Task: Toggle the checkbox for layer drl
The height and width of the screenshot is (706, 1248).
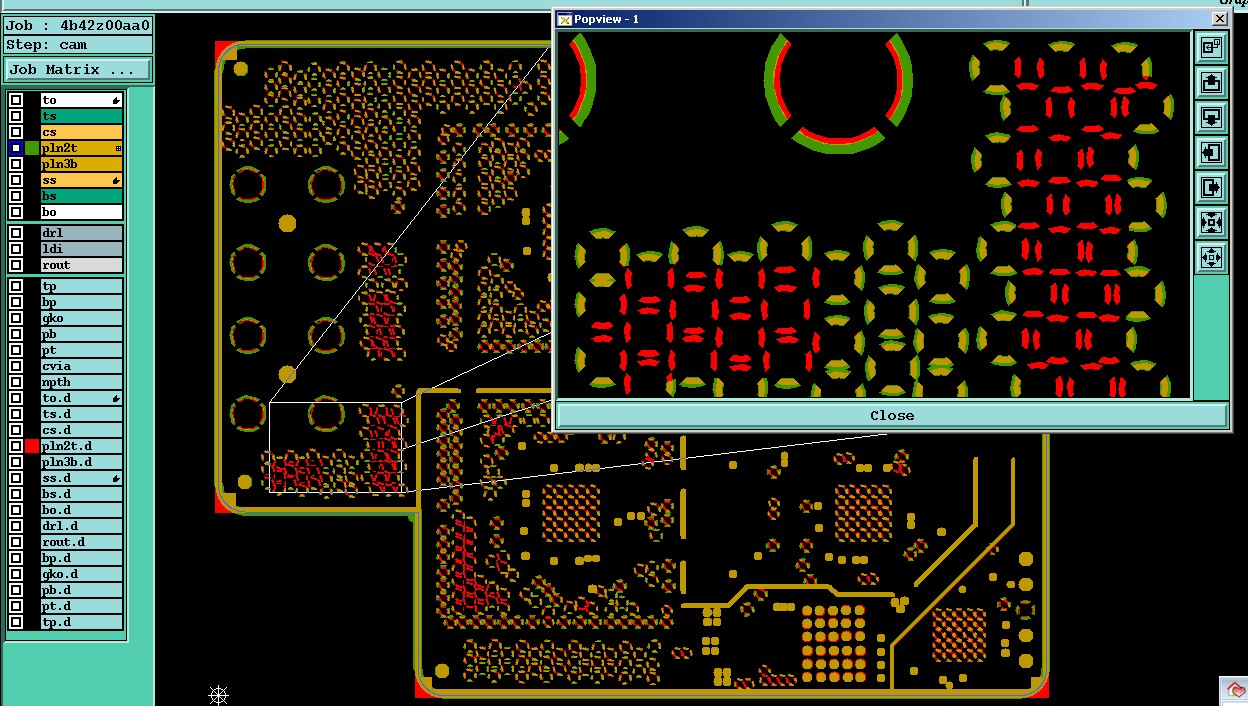Action: coord(16,233)
